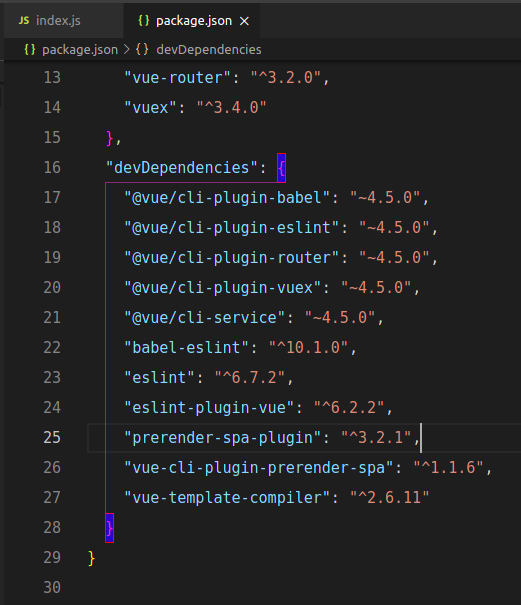The width and height of the screenshot is (521, 605).
Task: Click the "^3.4.0" version value
Action: tap(232, 108)
